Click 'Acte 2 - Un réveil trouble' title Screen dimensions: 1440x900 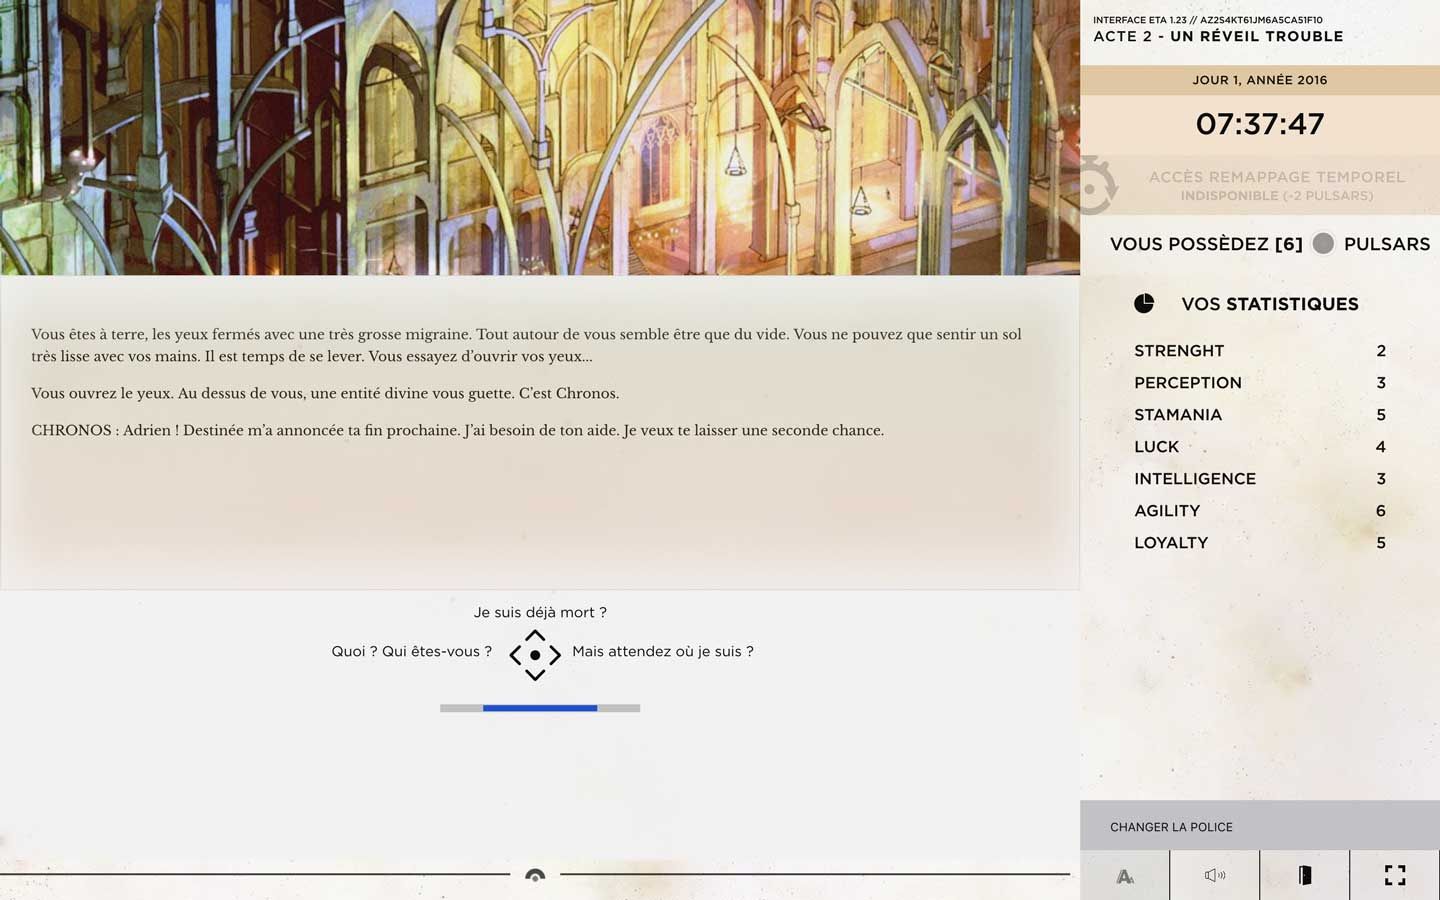[x=1218, y=36]
